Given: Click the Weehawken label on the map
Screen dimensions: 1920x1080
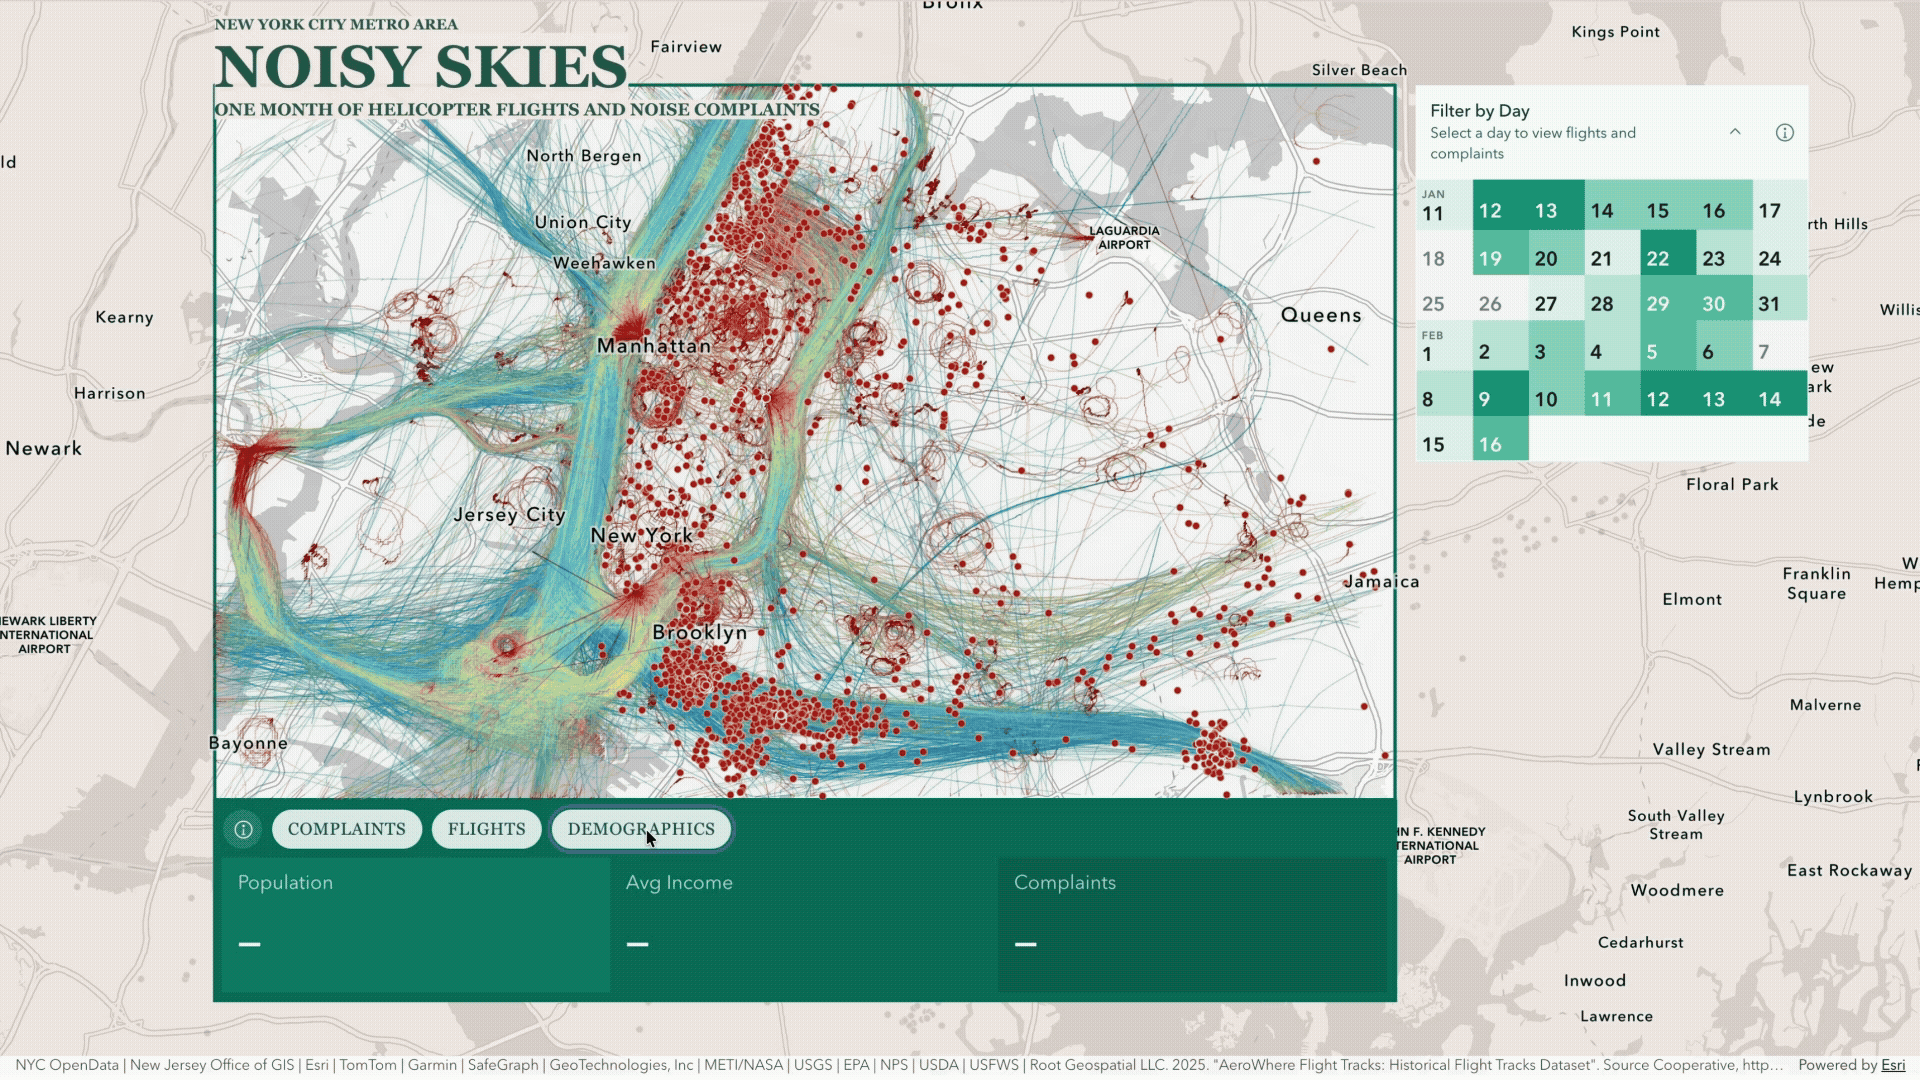Looking at the screenshot, I should click(x=605, y=263).
